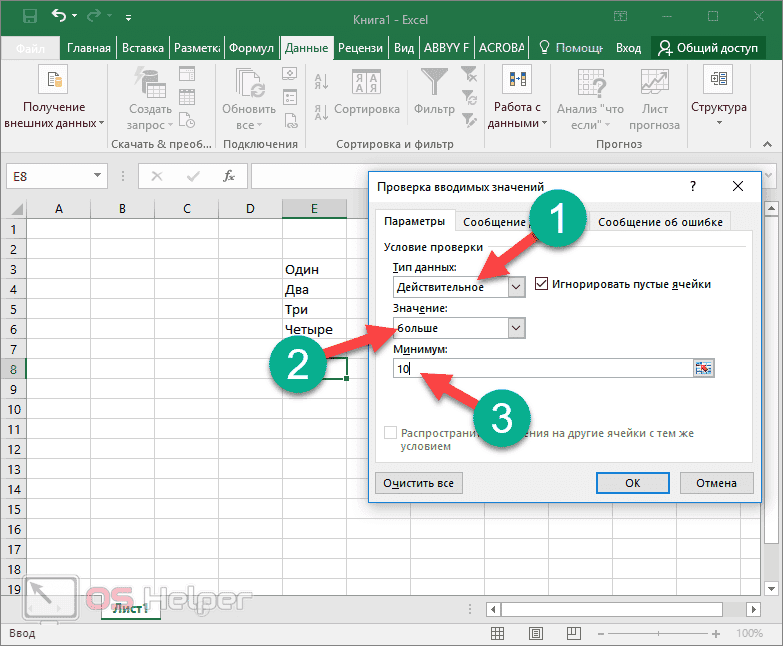Open the 'Главная' ribbon tab

(90, 47)
